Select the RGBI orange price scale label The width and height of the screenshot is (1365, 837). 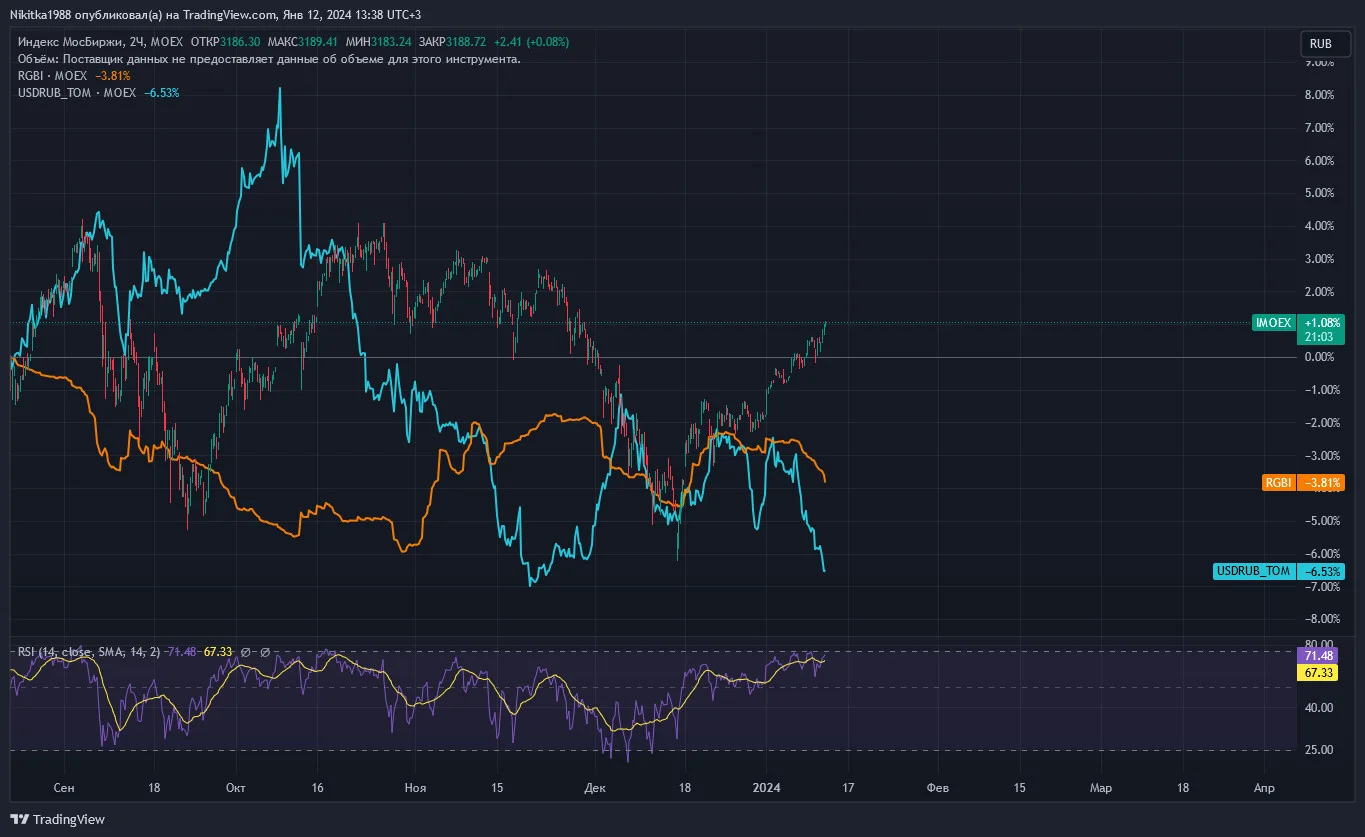[1279, 482]
